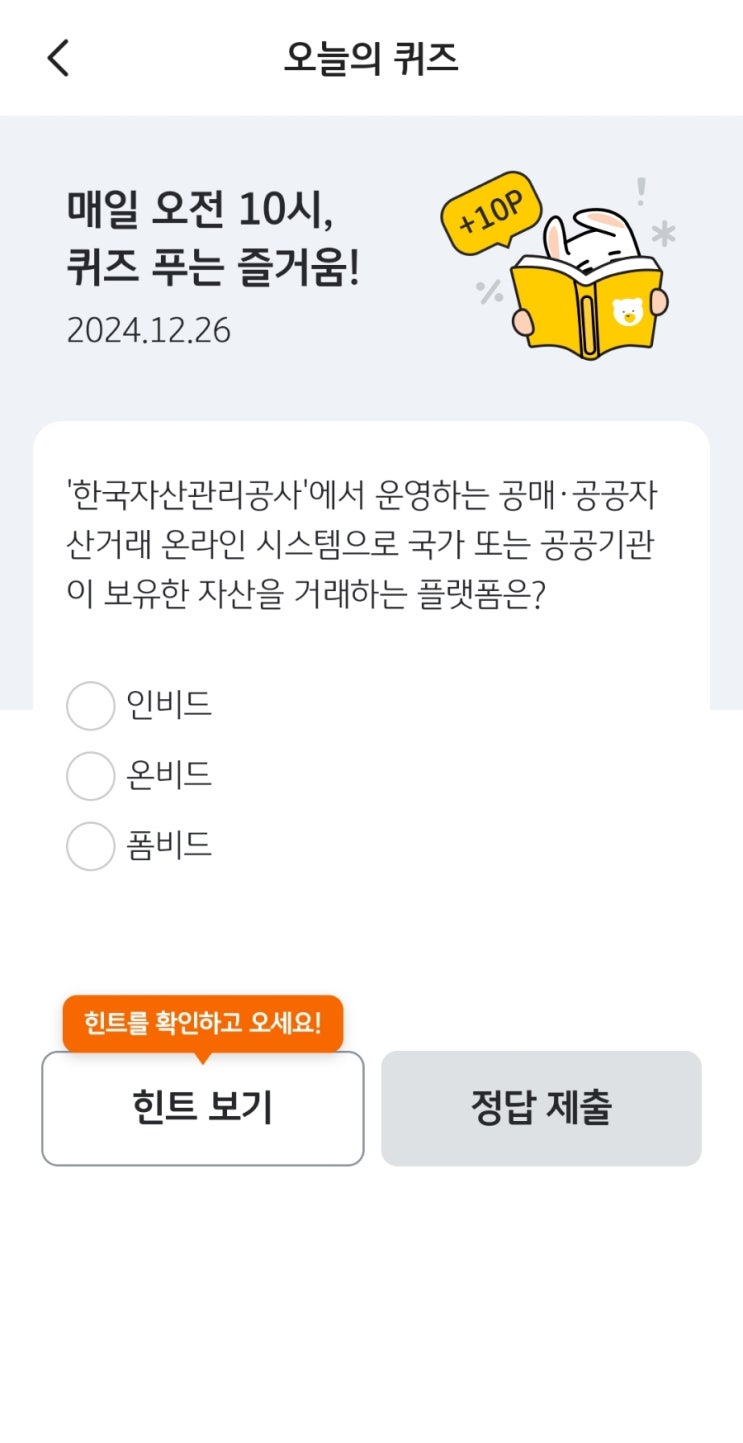Select the 인비드 radio button
743x1443 pixels.
click(x=91, y=706)
